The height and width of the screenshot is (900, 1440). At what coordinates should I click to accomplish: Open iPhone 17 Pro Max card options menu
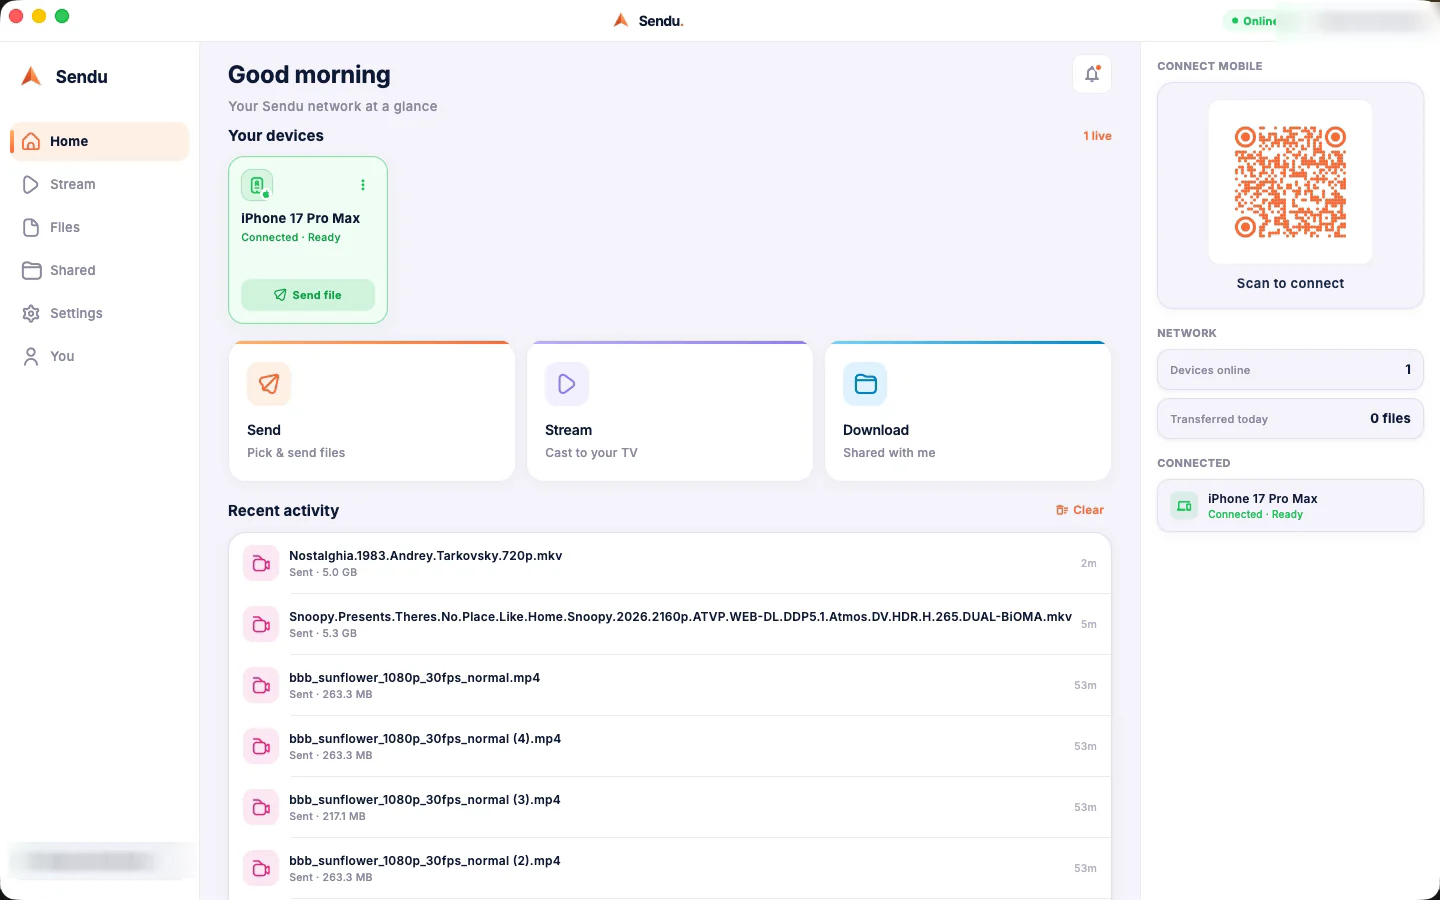[363, 185]
